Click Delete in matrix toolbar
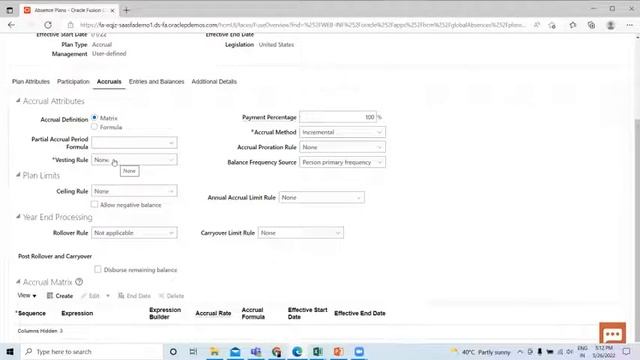 (171, 296)
